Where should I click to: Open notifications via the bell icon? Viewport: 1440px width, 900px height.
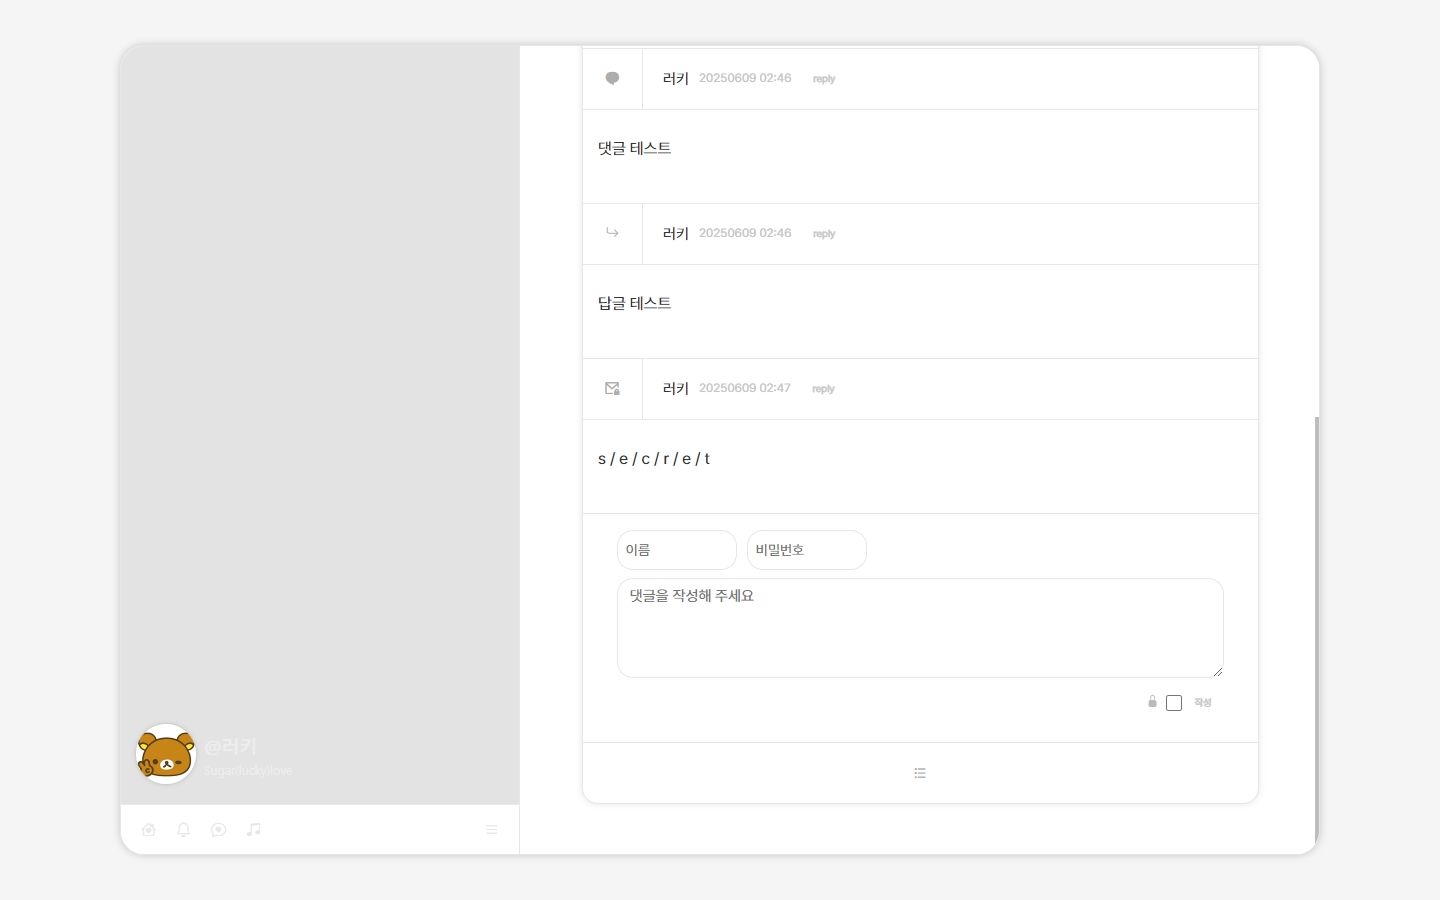click(x=184, y=830)
